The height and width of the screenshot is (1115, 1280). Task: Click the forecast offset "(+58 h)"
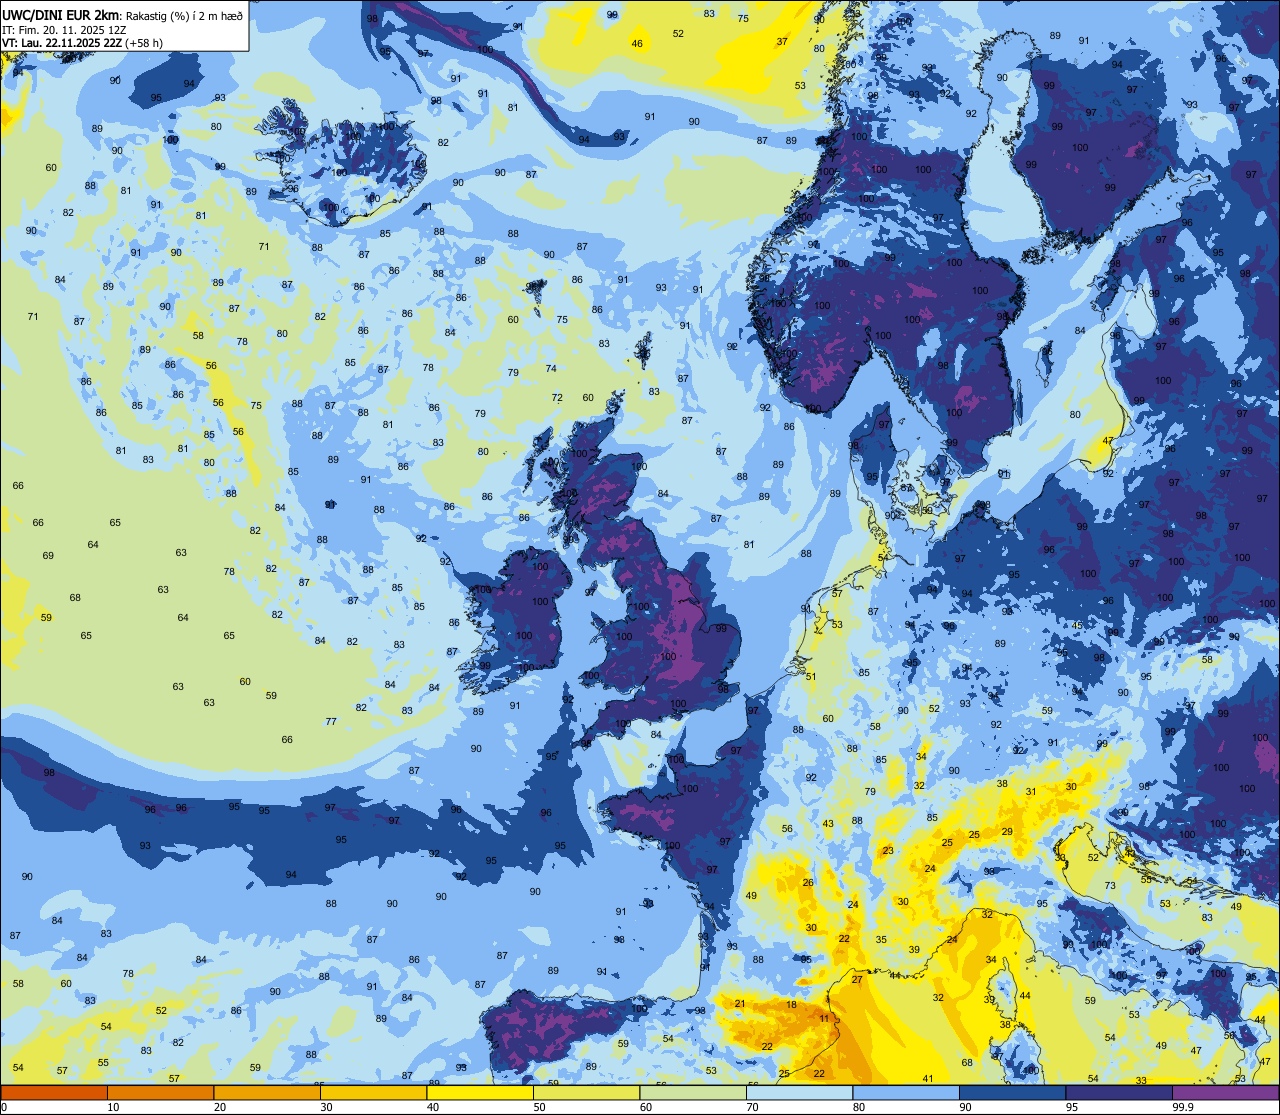click(x=145, y=43)
